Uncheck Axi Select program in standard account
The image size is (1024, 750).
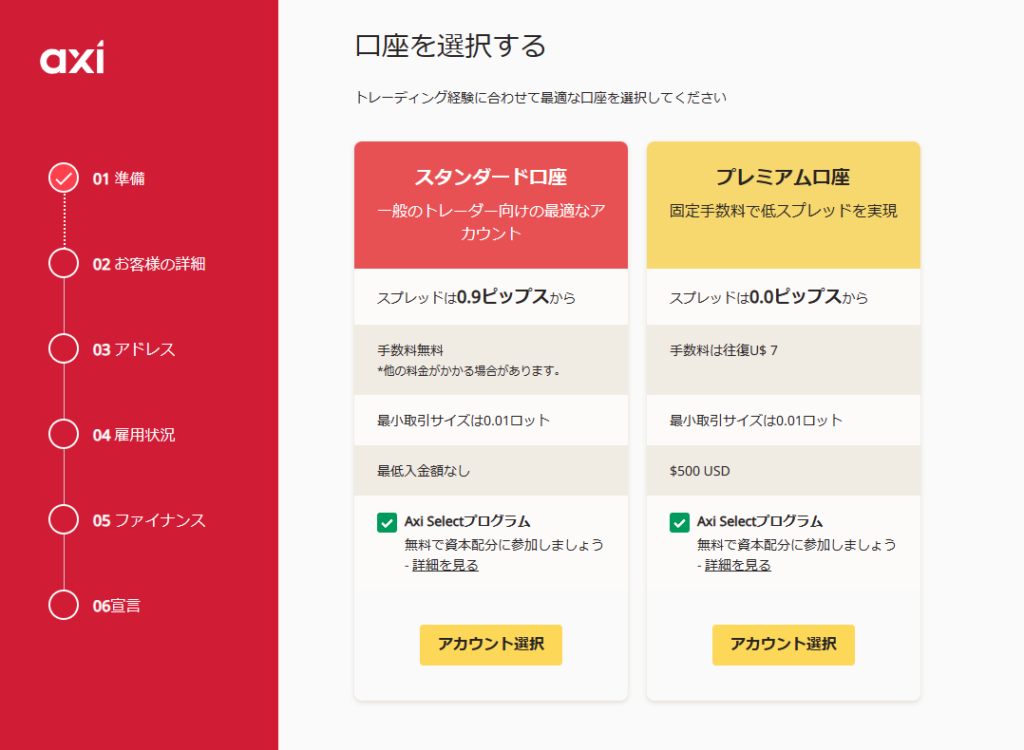pos(387,522)
